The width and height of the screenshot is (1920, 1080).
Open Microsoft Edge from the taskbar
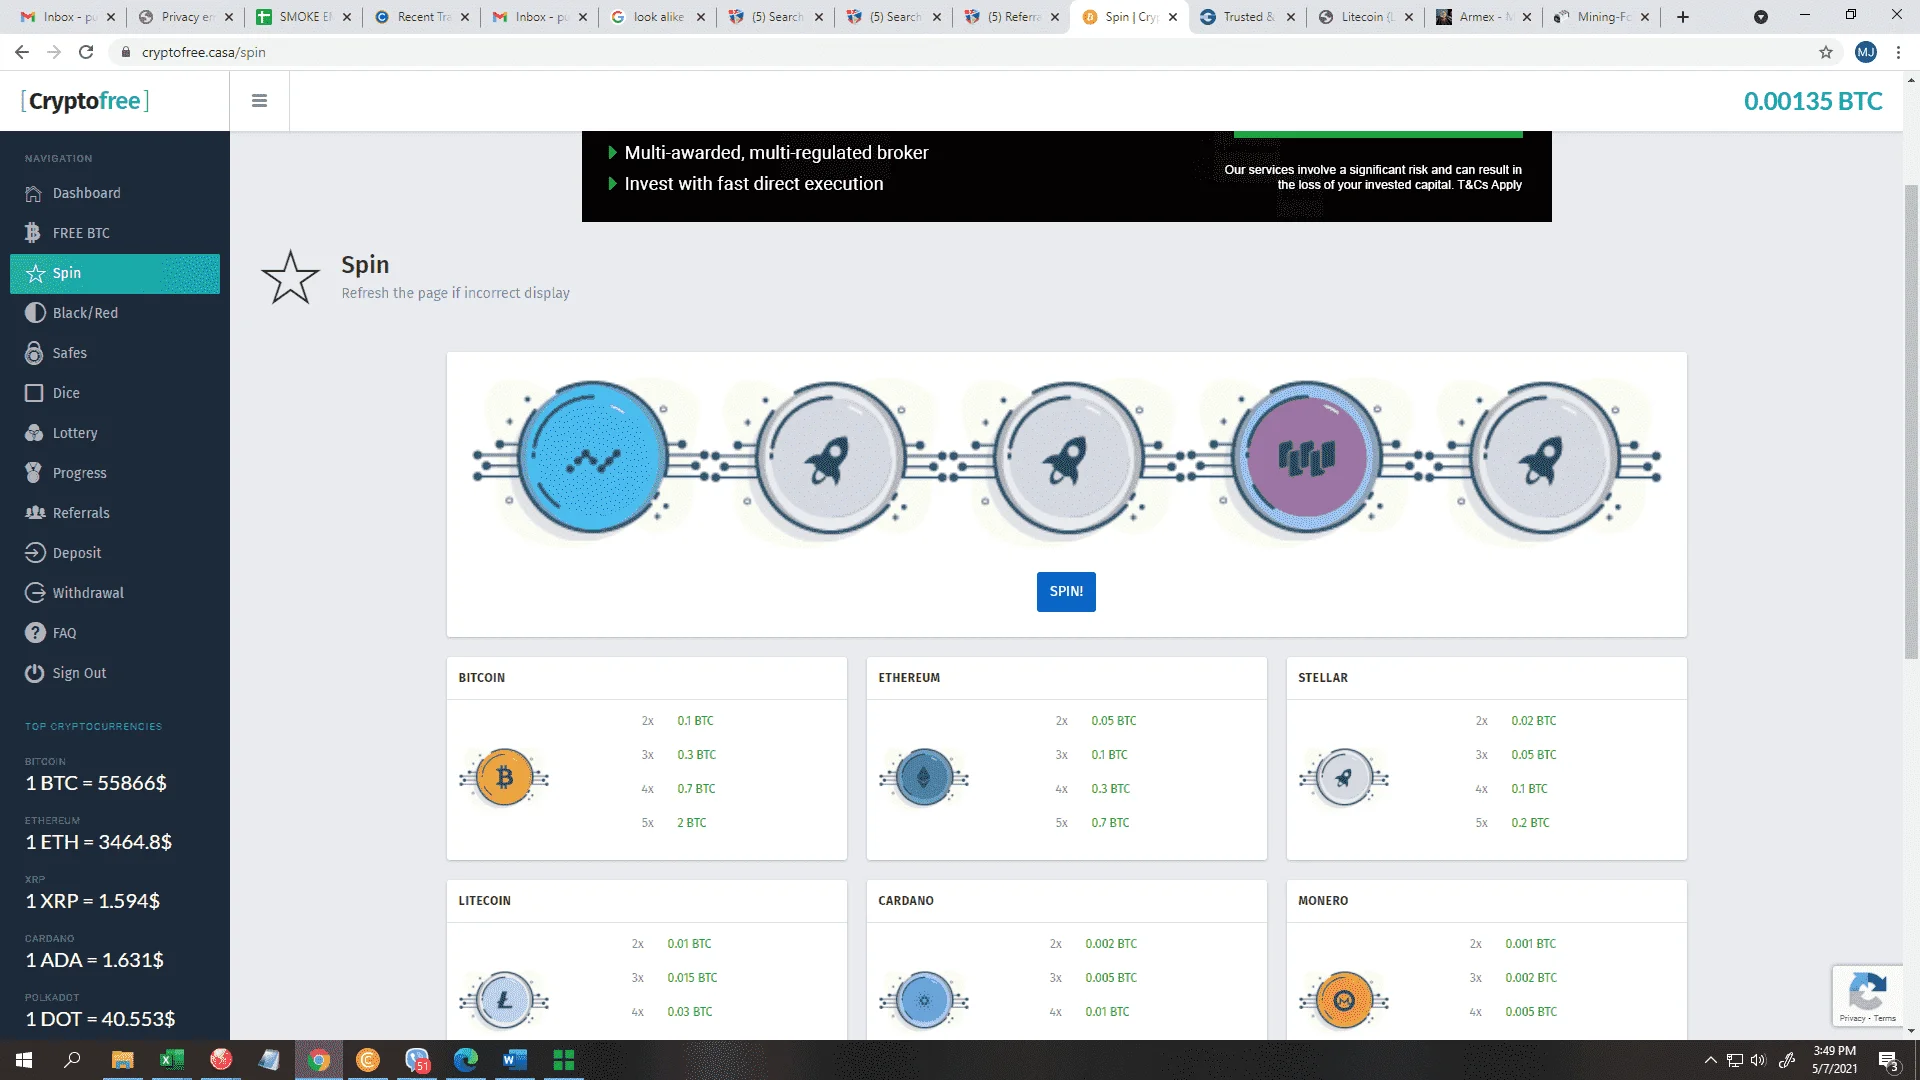tap(465, 1060)
